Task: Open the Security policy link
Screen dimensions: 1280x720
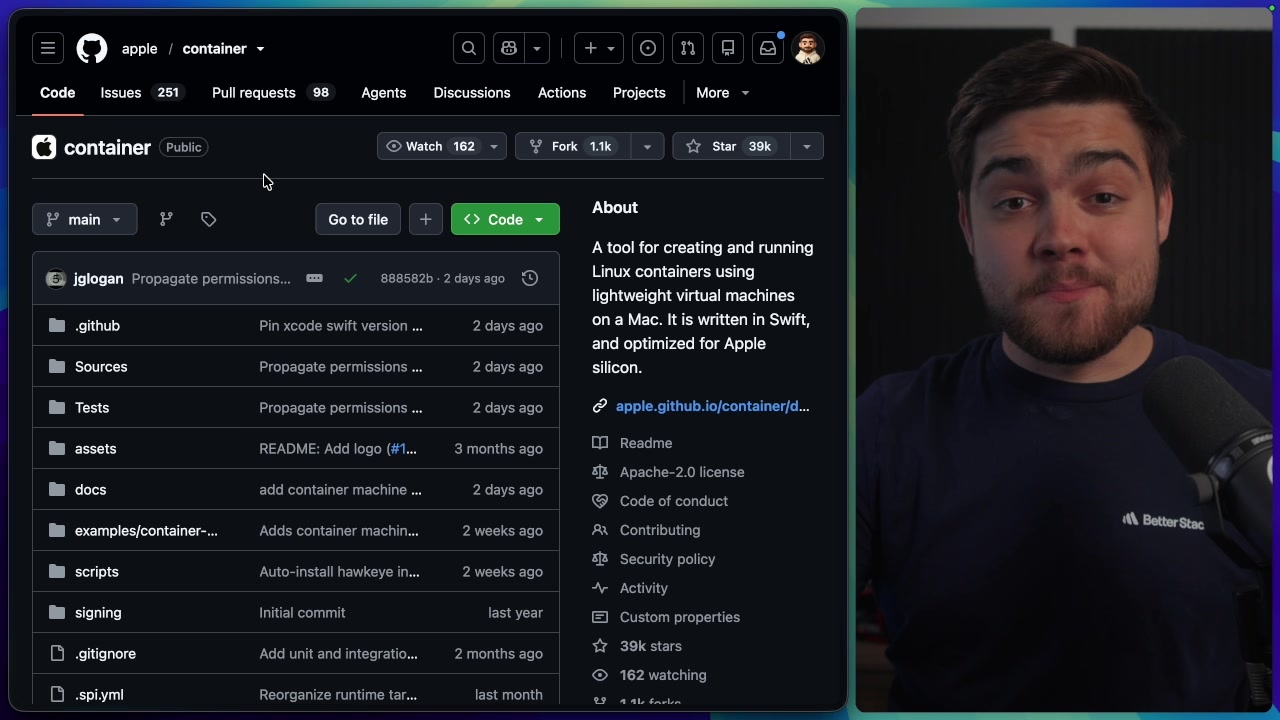Action: [667, 559]
